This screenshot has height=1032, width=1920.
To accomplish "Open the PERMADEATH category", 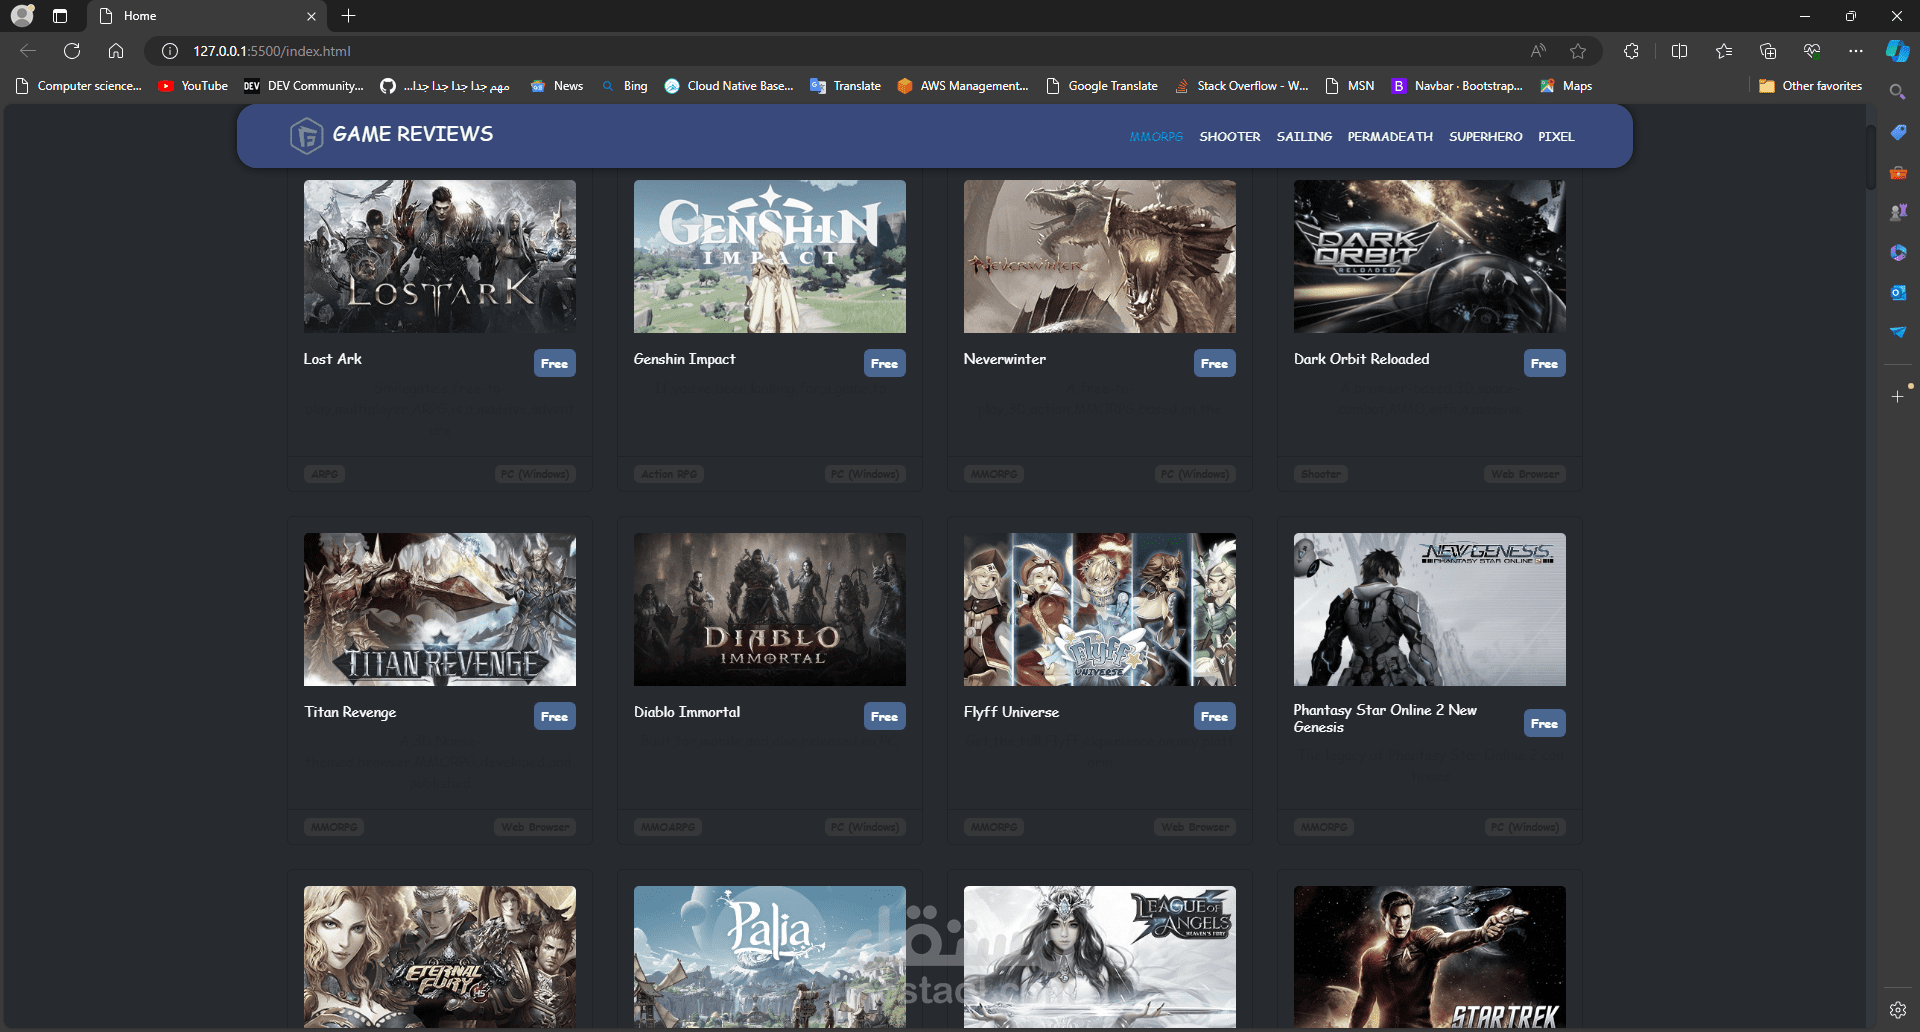I will [1390, 137].
